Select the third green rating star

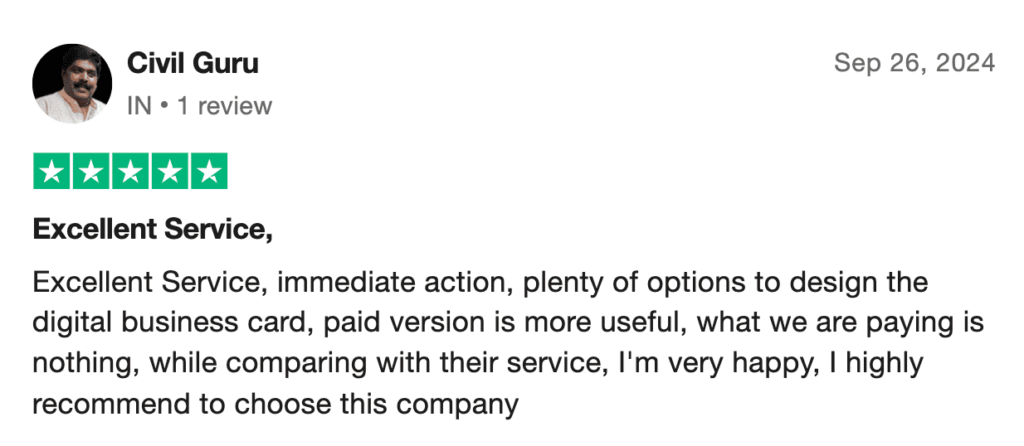pos(131,171)
